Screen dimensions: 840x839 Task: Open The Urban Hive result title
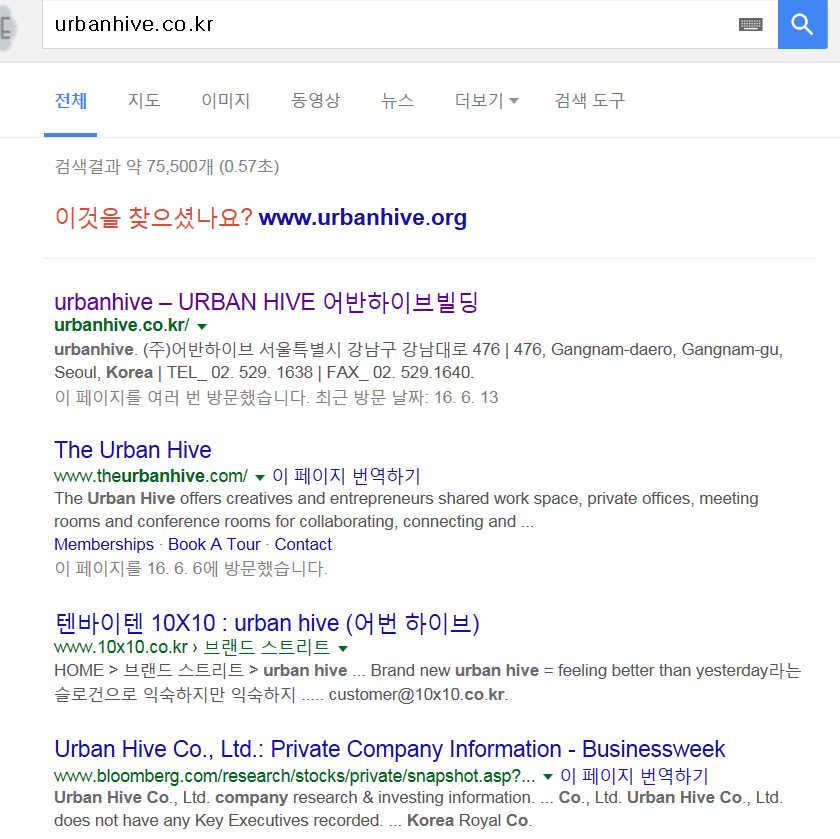click(x=133, y=450)
